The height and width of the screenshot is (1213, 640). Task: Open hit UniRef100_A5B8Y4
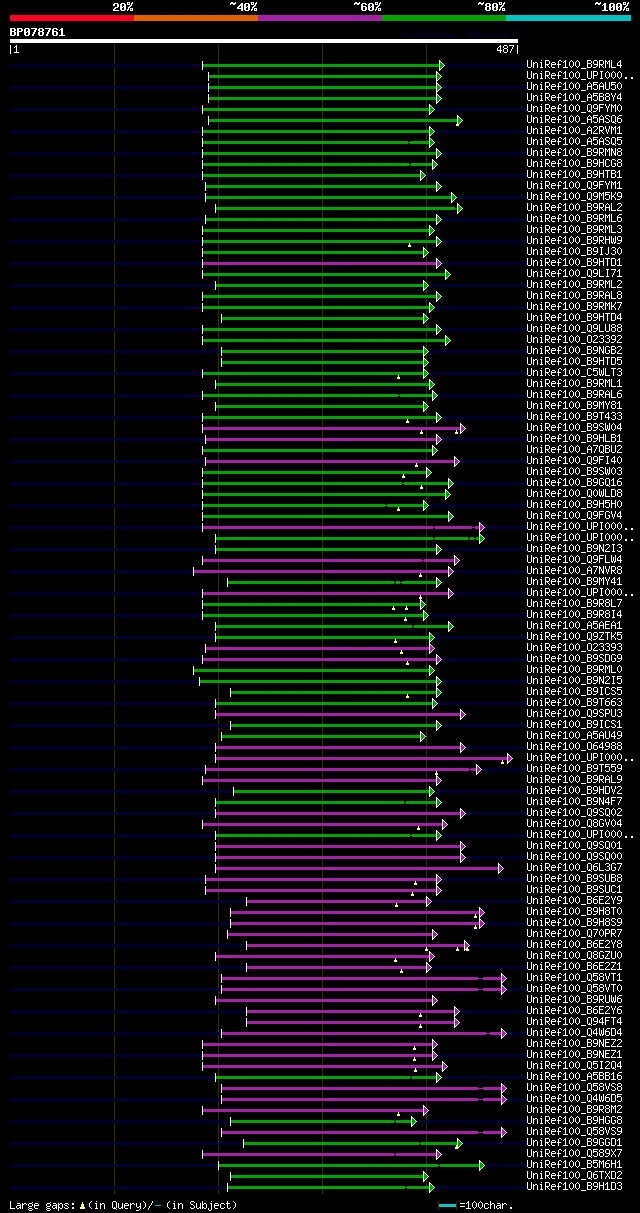574,98
